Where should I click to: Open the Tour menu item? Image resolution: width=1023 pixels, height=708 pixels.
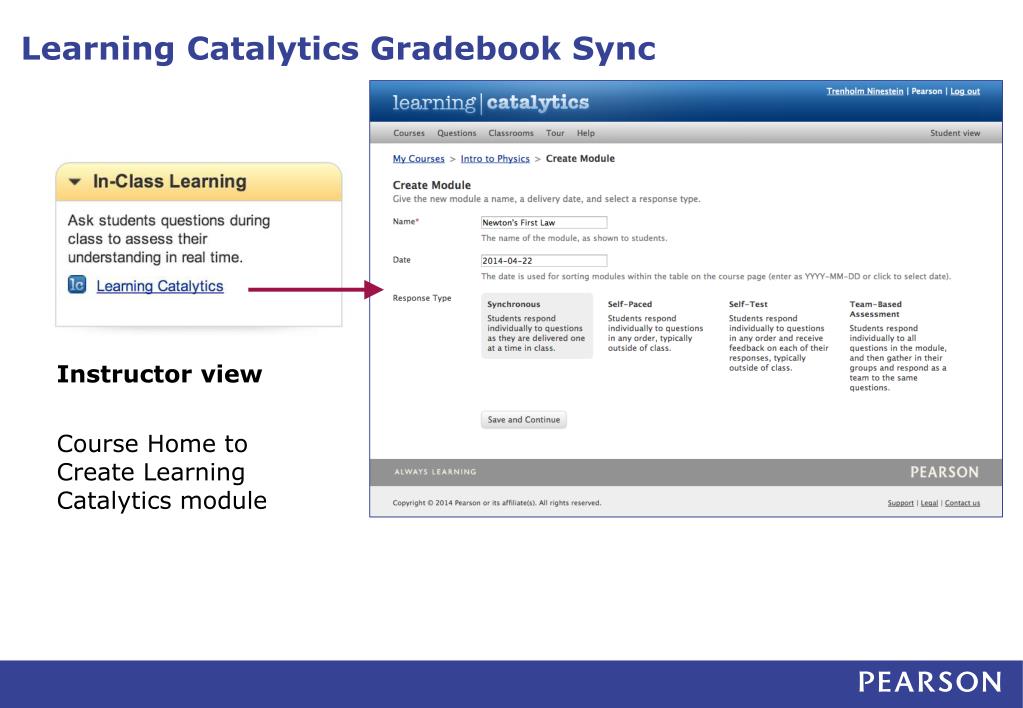pyautogui.click(x=555, y=133)
